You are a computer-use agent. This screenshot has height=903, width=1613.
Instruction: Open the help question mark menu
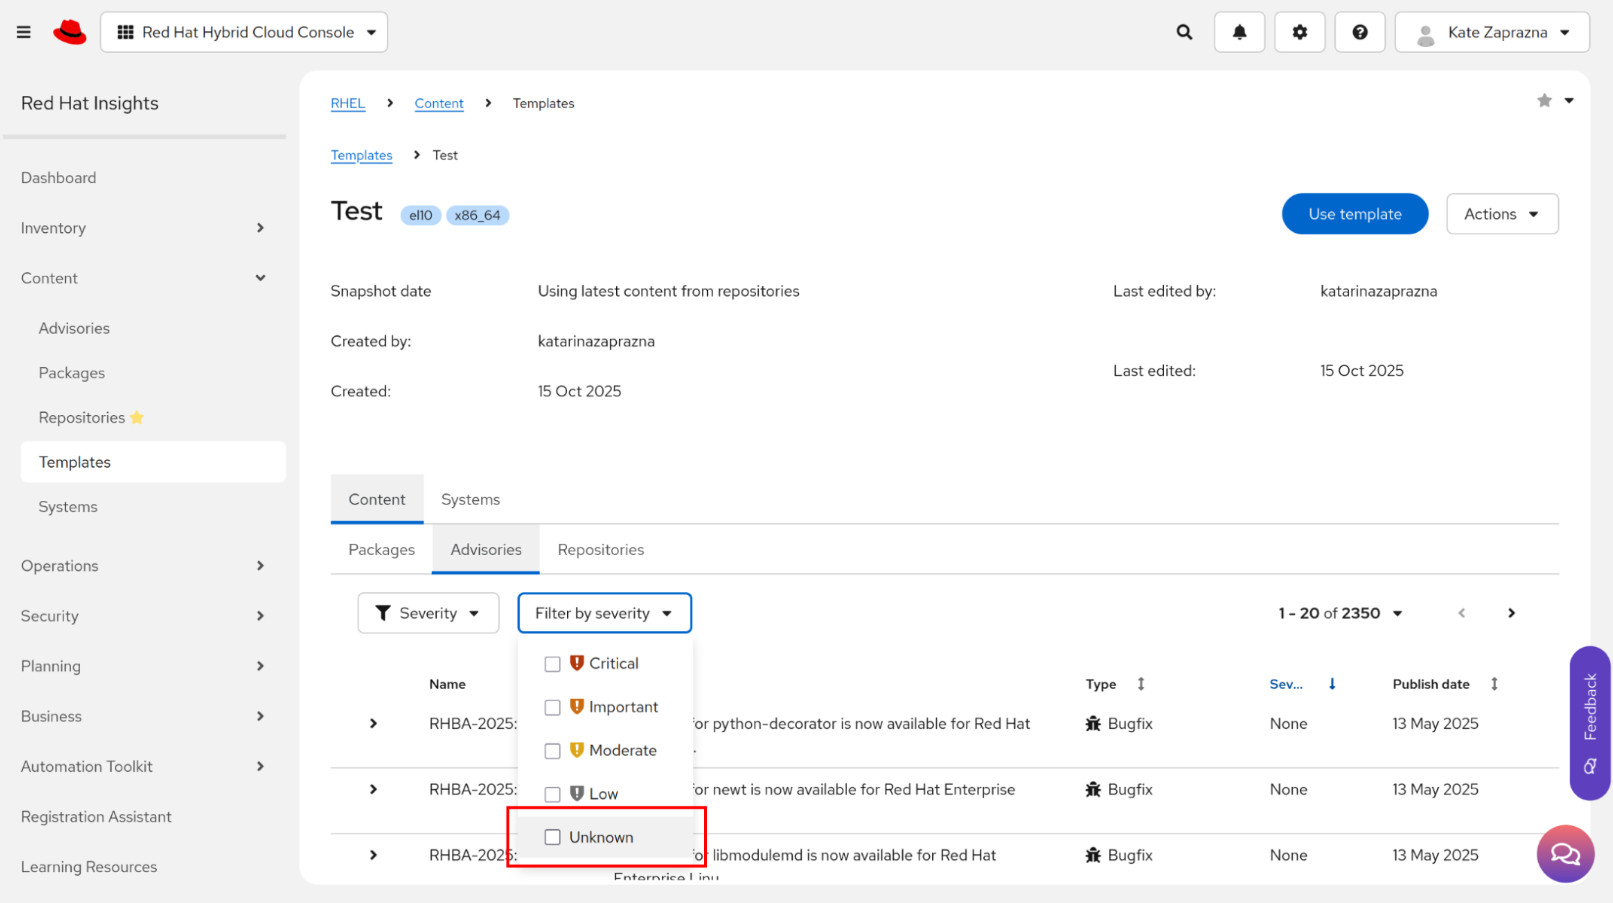pyautogui.click(x=1359, y=32)
